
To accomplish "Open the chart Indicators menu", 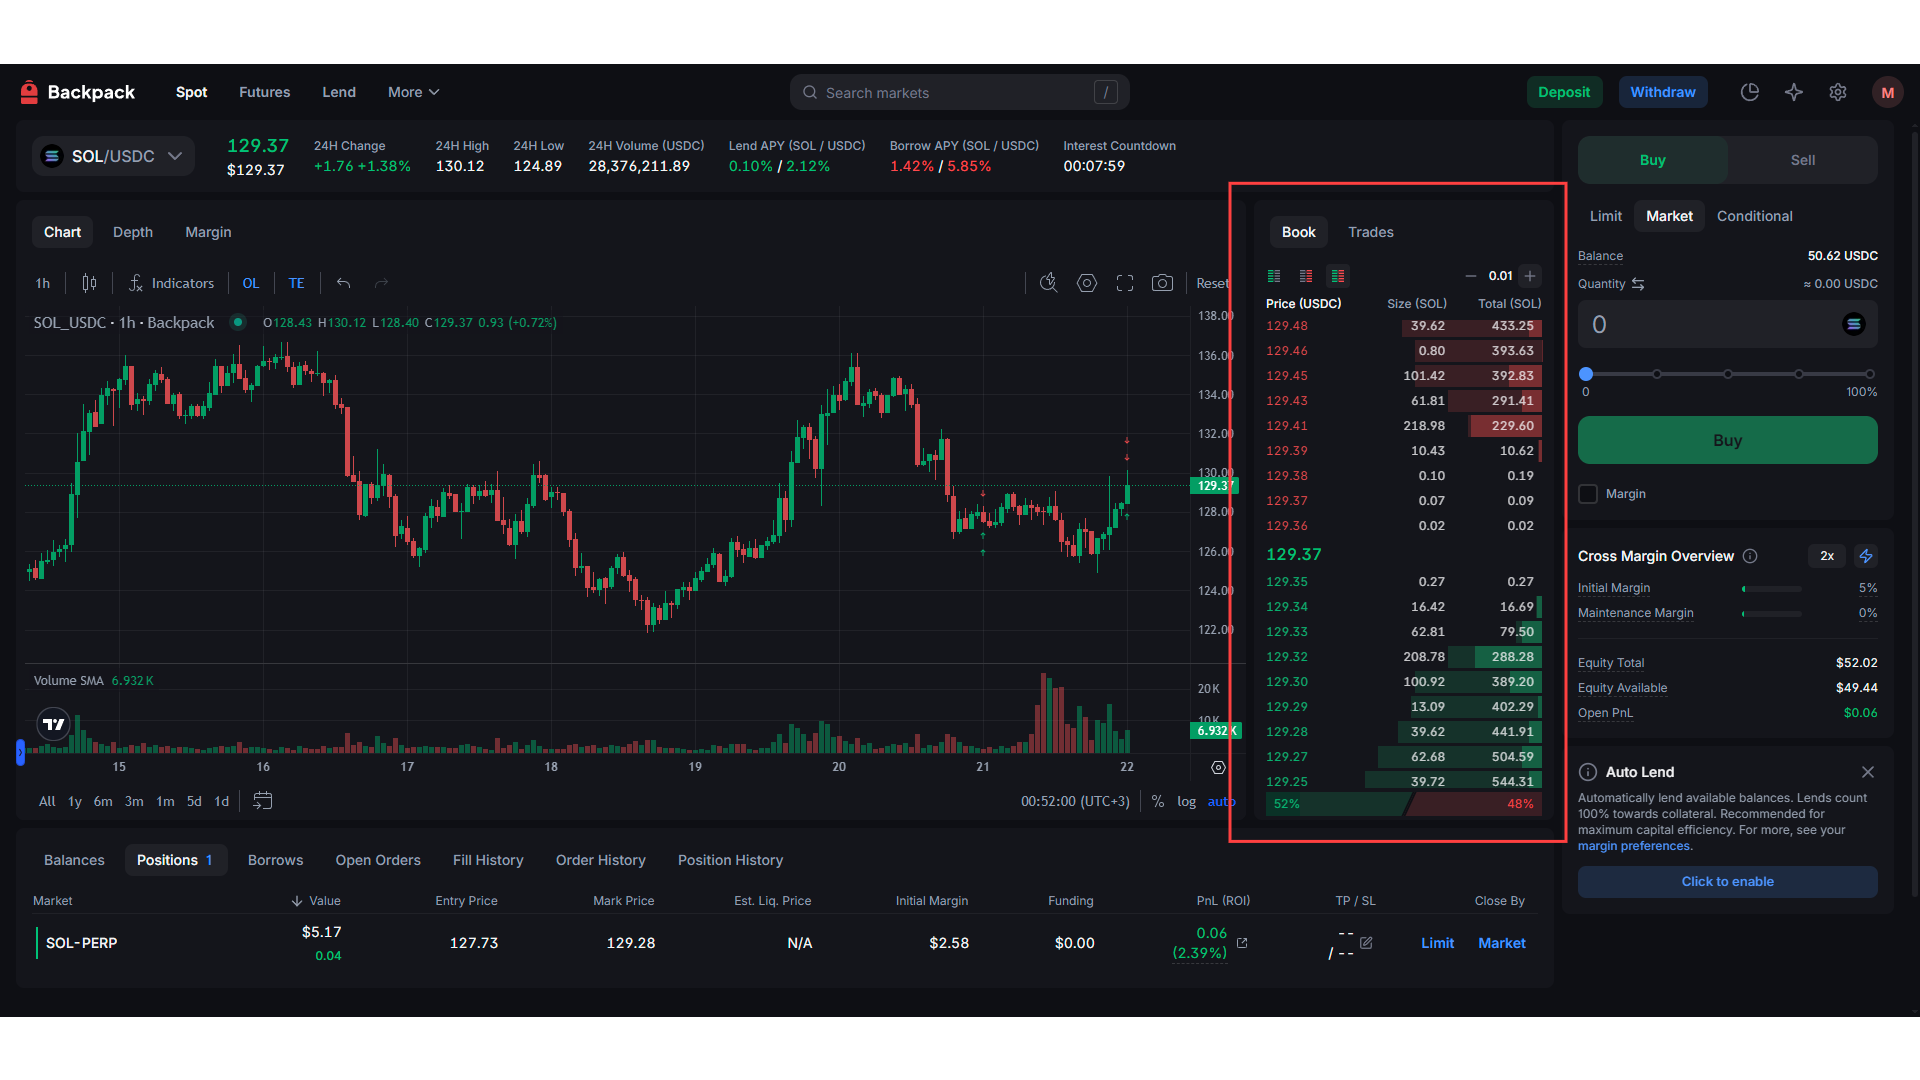I will pyautogui.click(x=171, y=283).
